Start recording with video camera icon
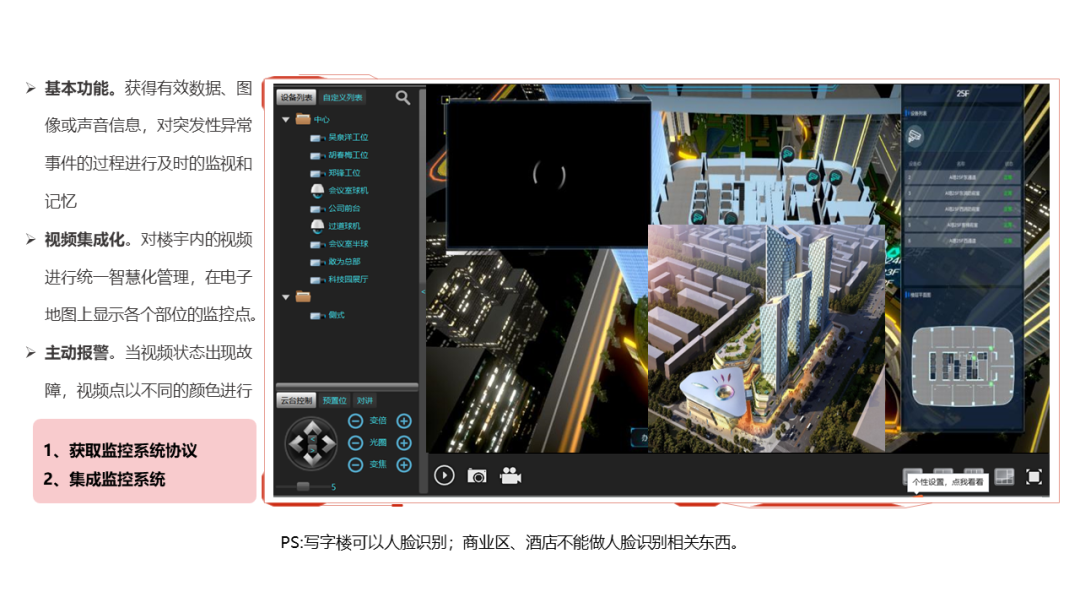The height and width of the screenshot is (608, 1080). click(x=510, y=476)
